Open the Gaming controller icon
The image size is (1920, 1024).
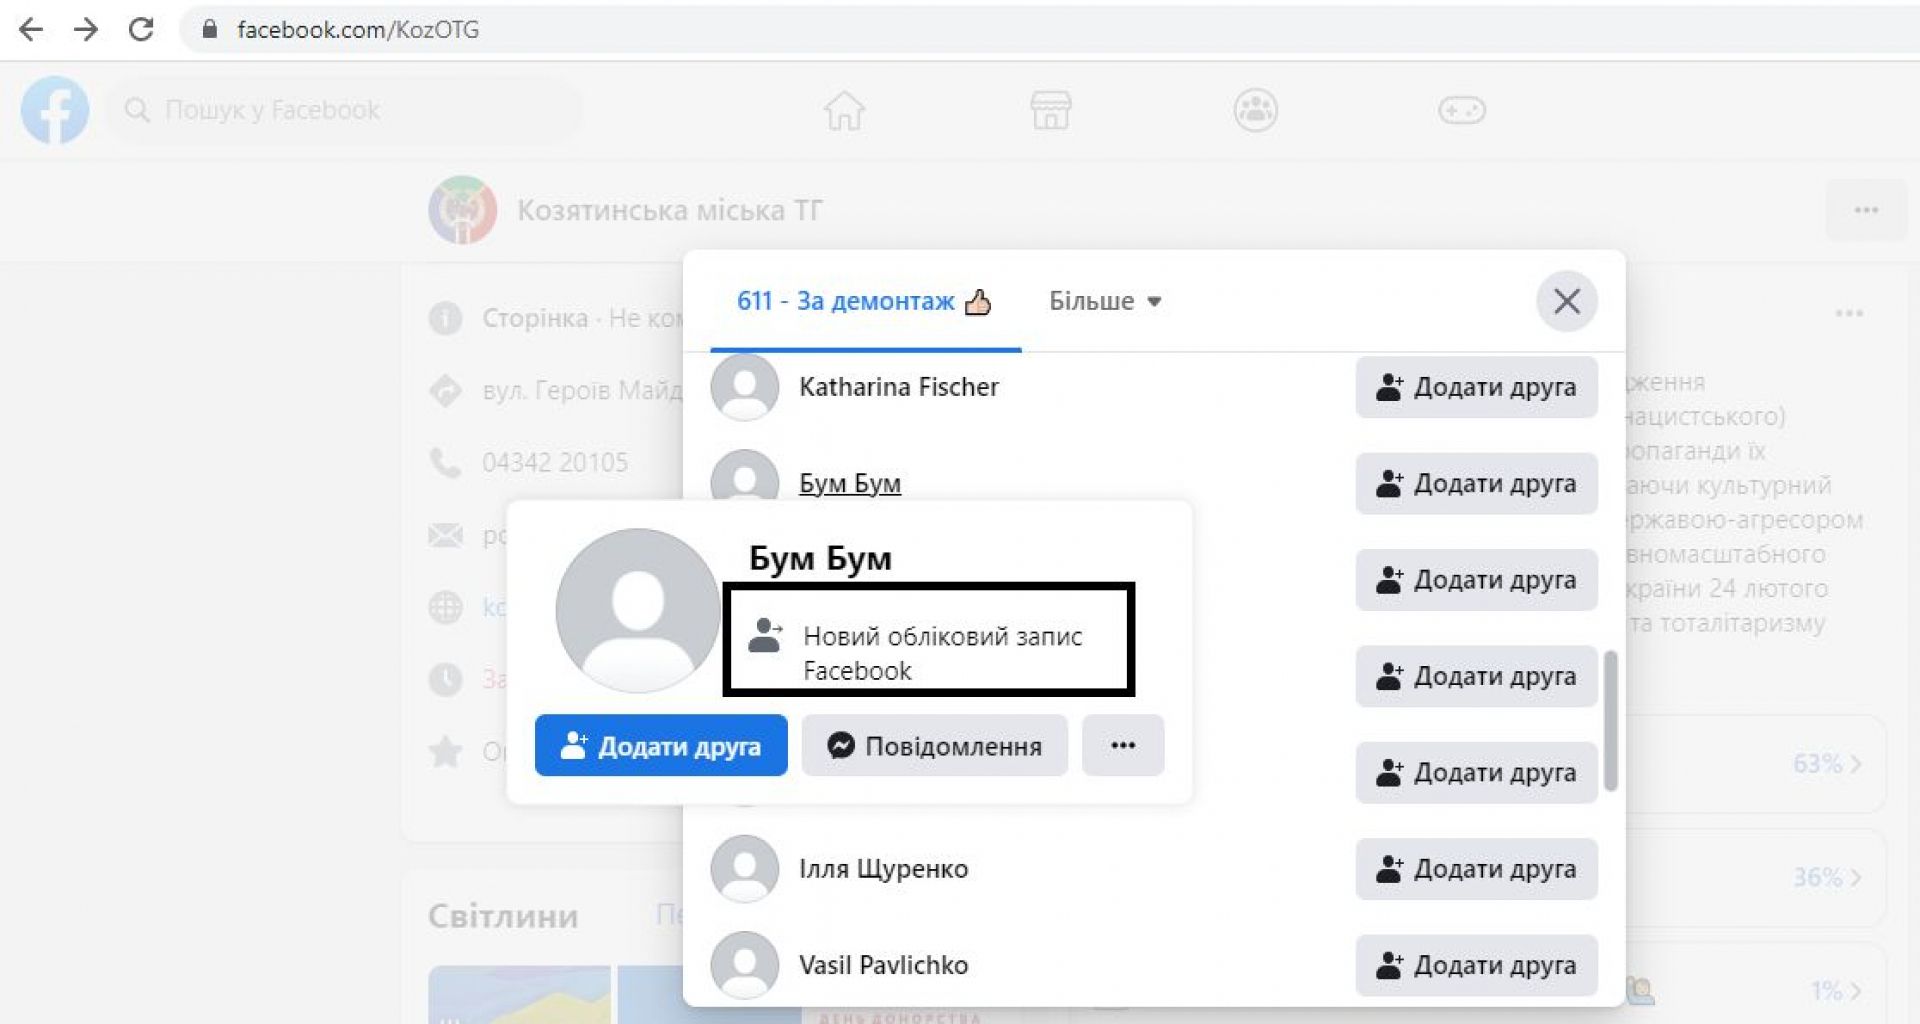point(1461,110)
